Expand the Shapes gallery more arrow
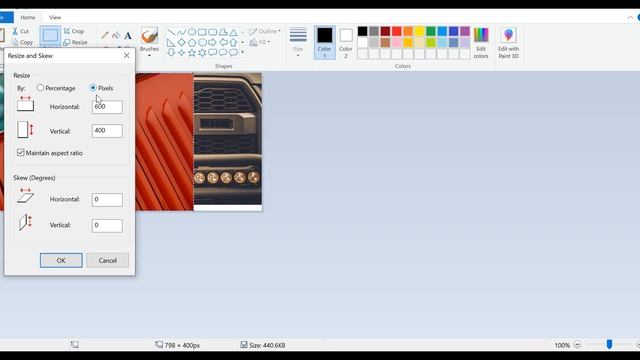640x360 pixels. click(x=242, y=52)
